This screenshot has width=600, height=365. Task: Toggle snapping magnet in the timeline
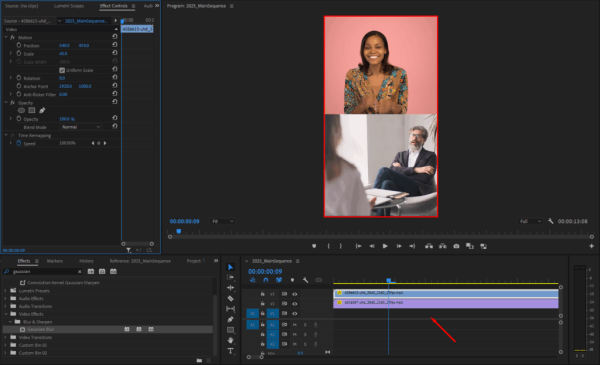pos(266,280)
